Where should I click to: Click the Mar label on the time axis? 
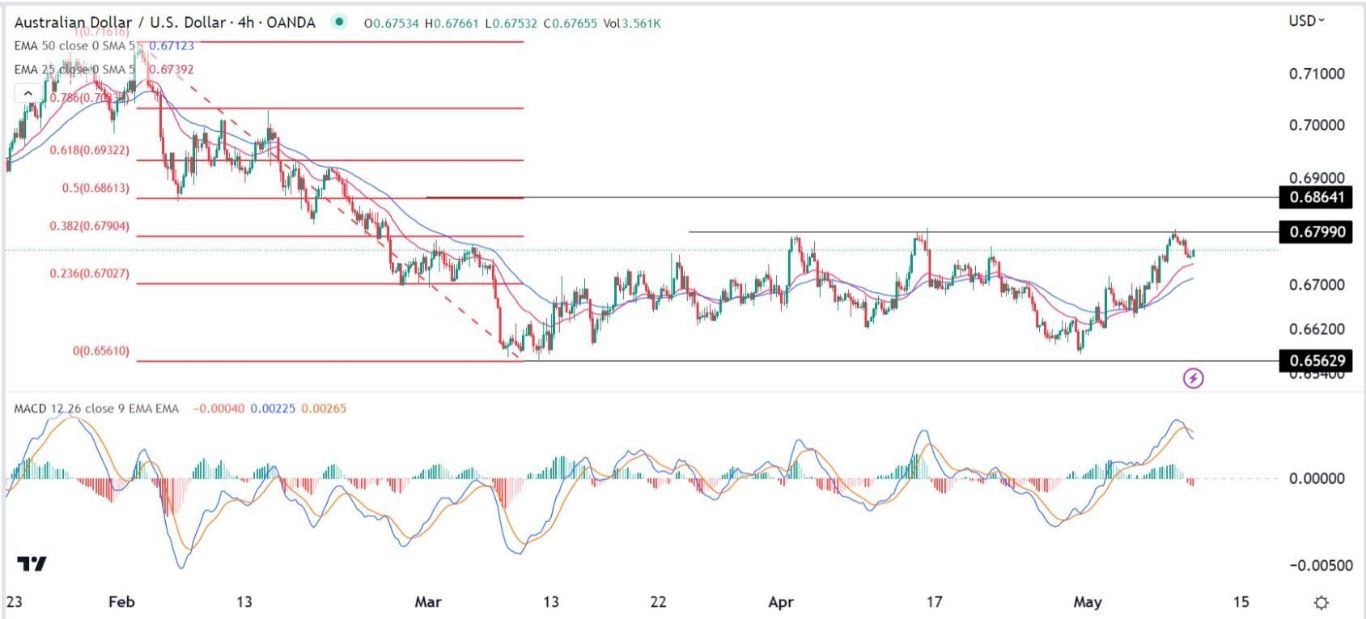click(428, 602)
